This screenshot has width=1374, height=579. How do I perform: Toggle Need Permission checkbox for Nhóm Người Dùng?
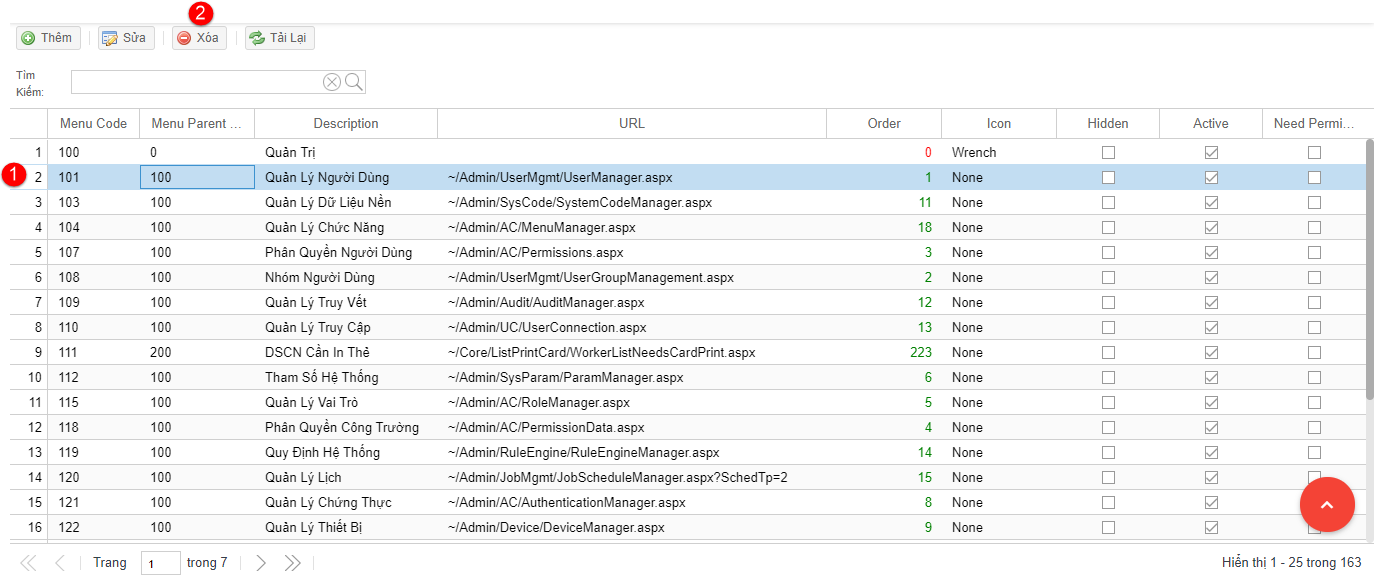1314,278
